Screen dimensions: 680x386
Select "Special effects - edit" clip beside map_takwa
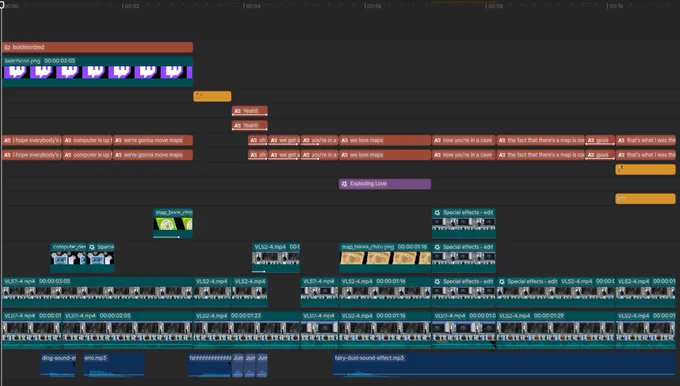[464, 258]
